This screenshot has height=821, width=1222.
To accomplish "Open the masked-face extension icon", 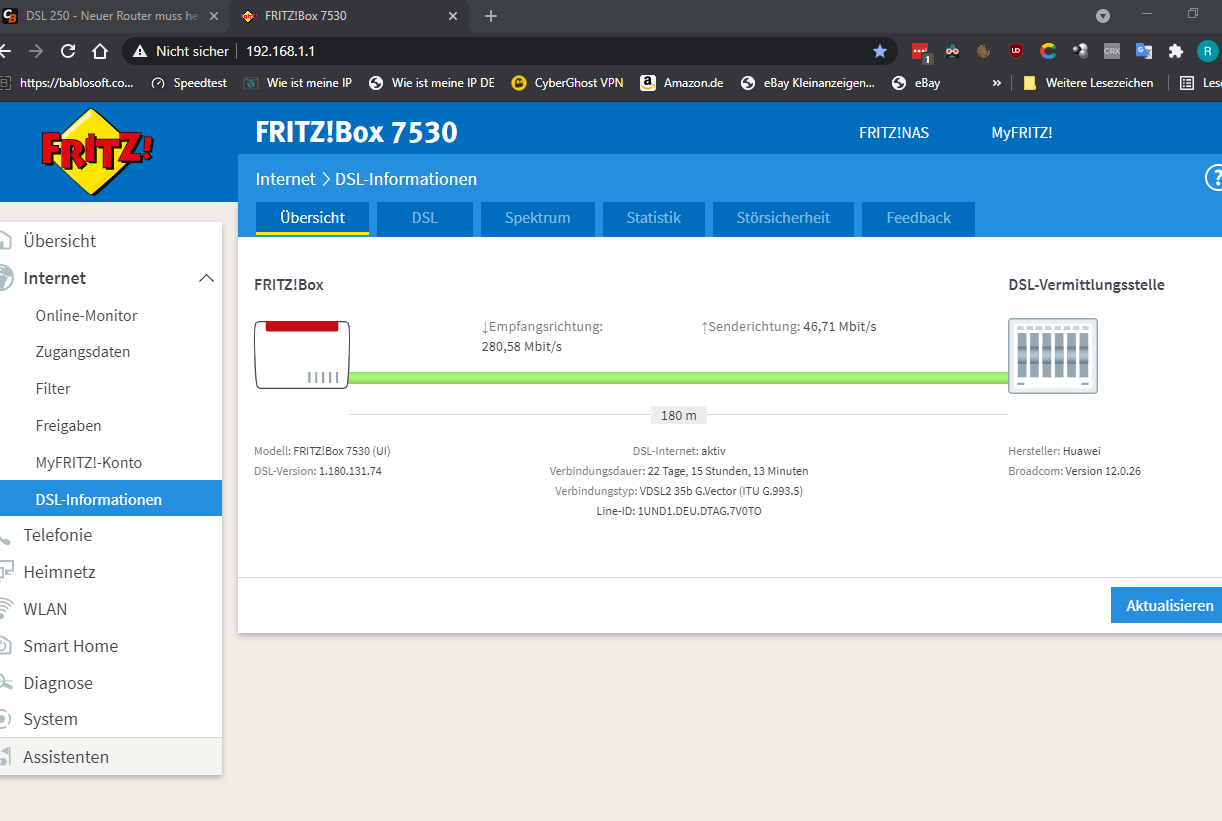I will pyautogui.click(x=952, y=50).
